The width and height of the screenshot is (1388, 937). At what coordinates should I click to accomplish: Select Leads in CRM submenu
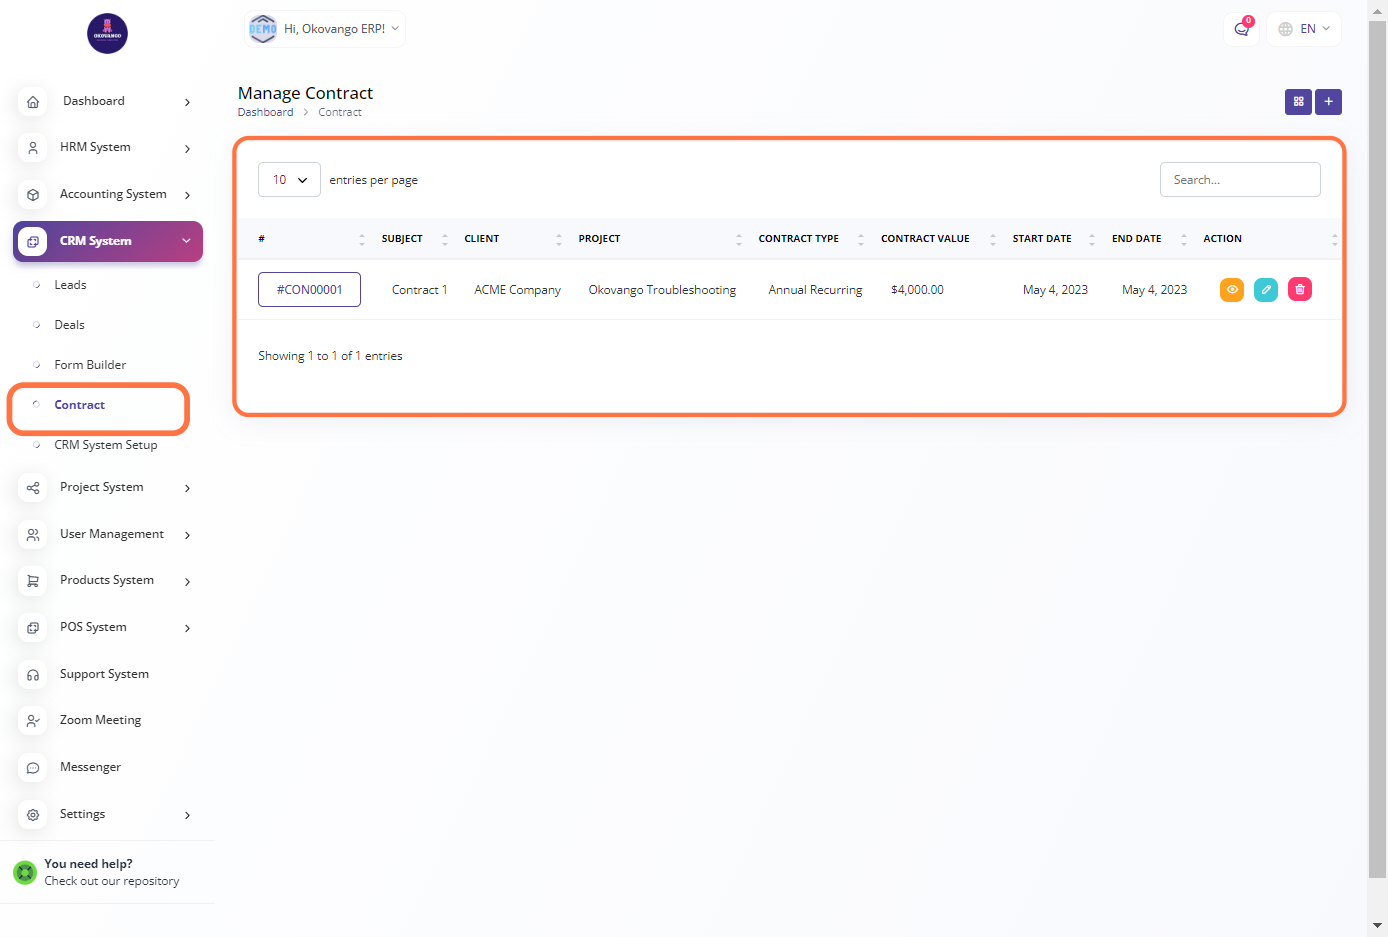pyautogui.click(x=70, y=285)
